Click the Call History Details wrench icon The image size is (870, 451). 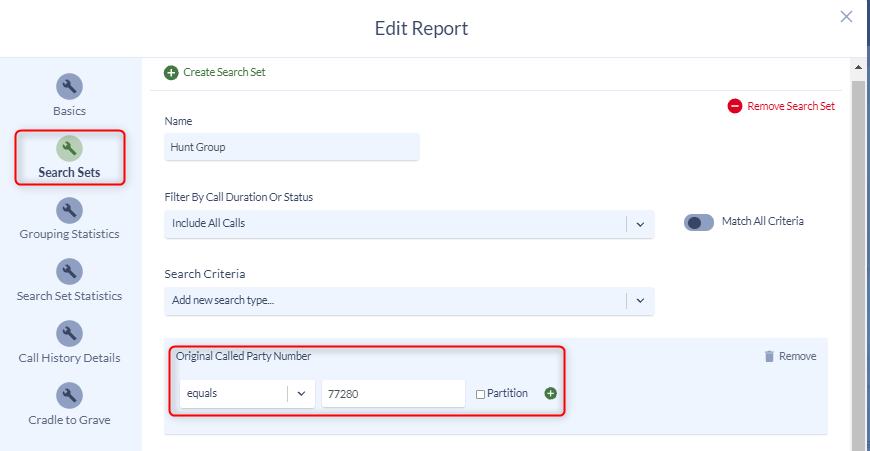(69, 334)
